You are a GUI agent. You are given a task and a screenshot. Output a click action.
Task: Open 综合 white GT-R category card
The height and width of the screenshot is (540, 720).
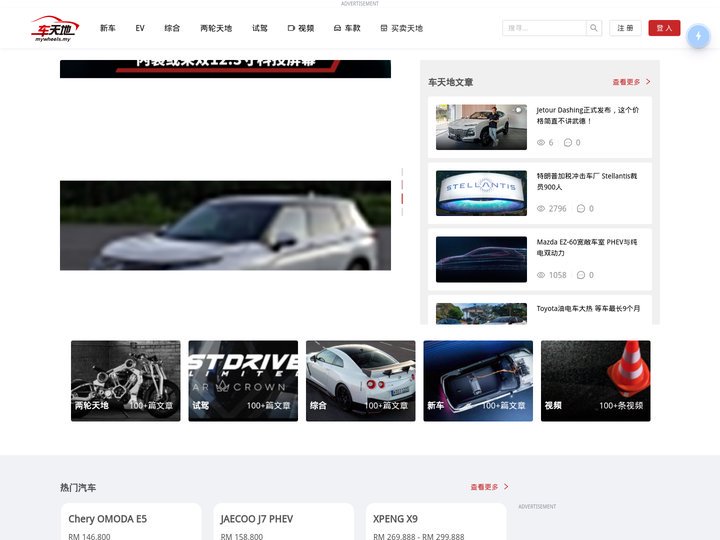tap(361, 381)
